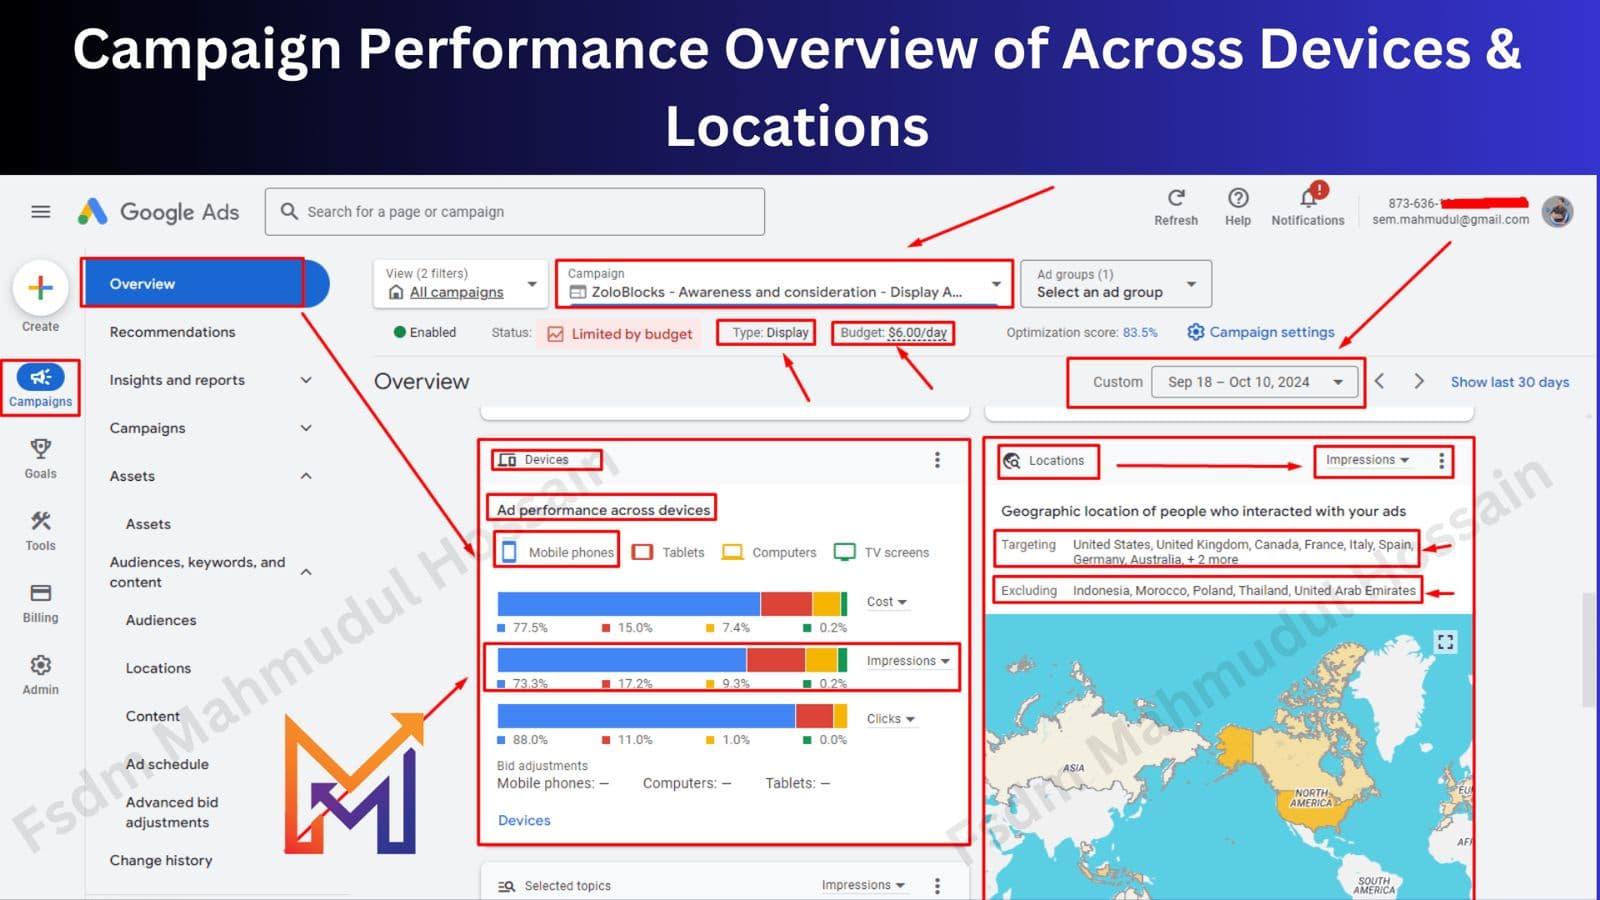Click the account profile avatar

[x=1557, y=212]
